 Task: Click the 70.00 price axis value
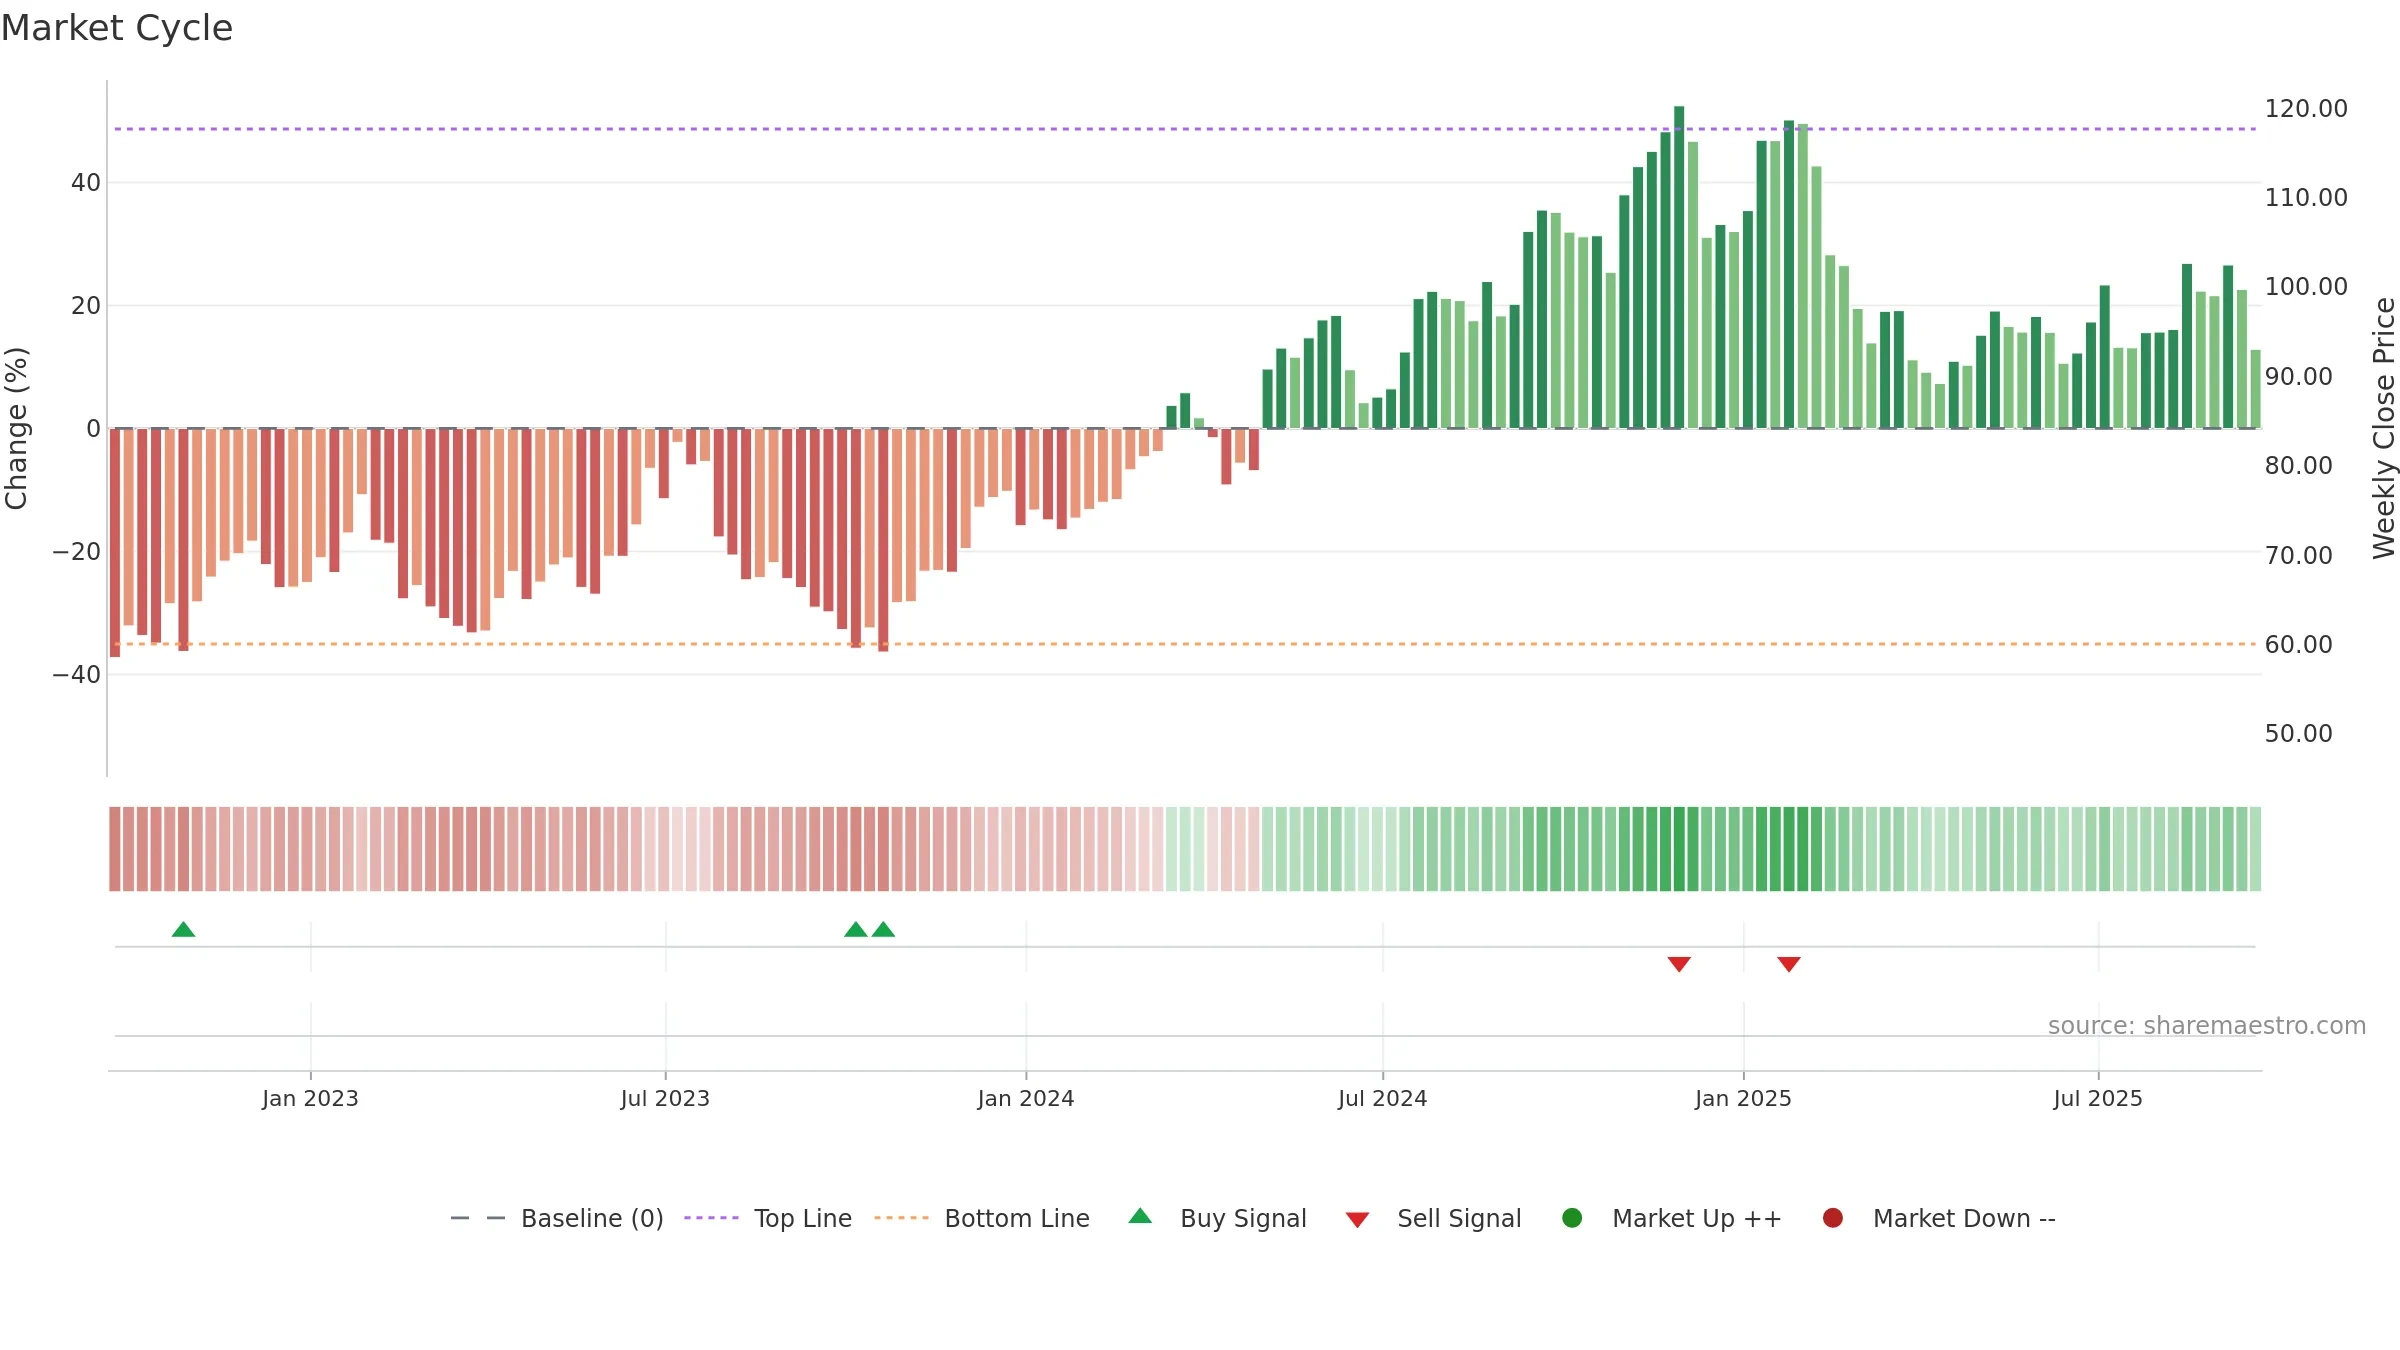[2298, 556]
